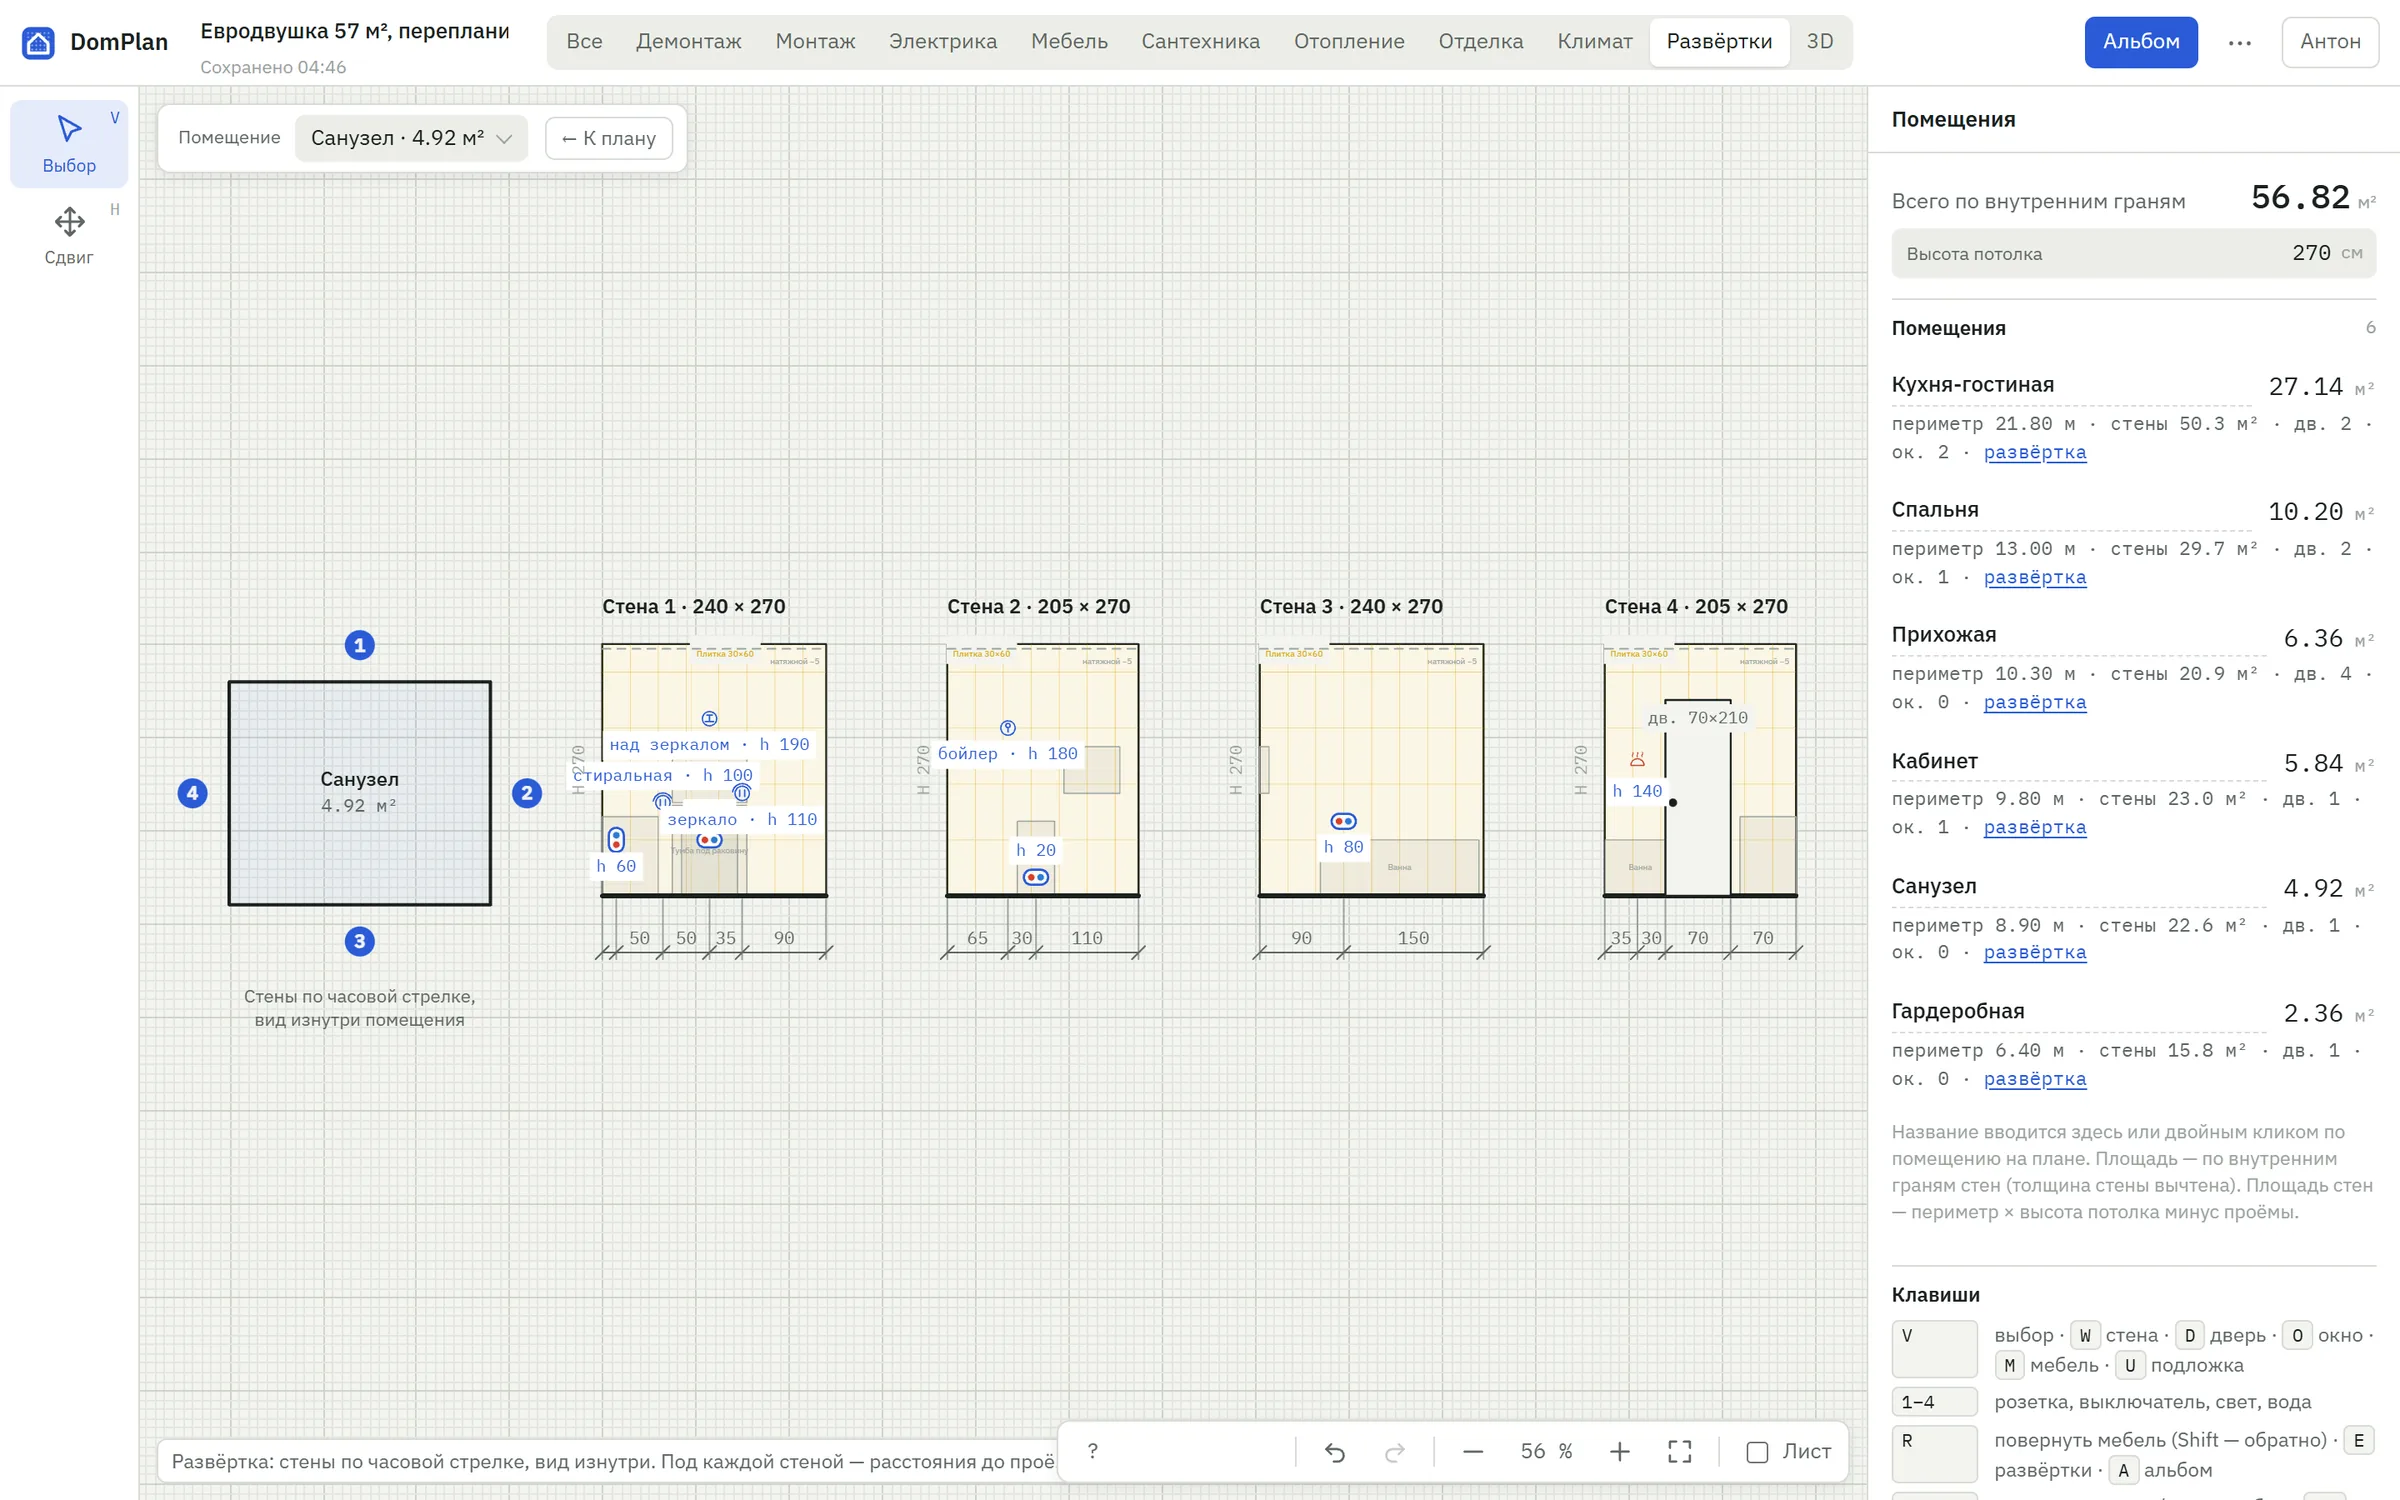This screenshot has height=1500, width=2400.
Task: Undo the last action
Action: (1335, 1452)
